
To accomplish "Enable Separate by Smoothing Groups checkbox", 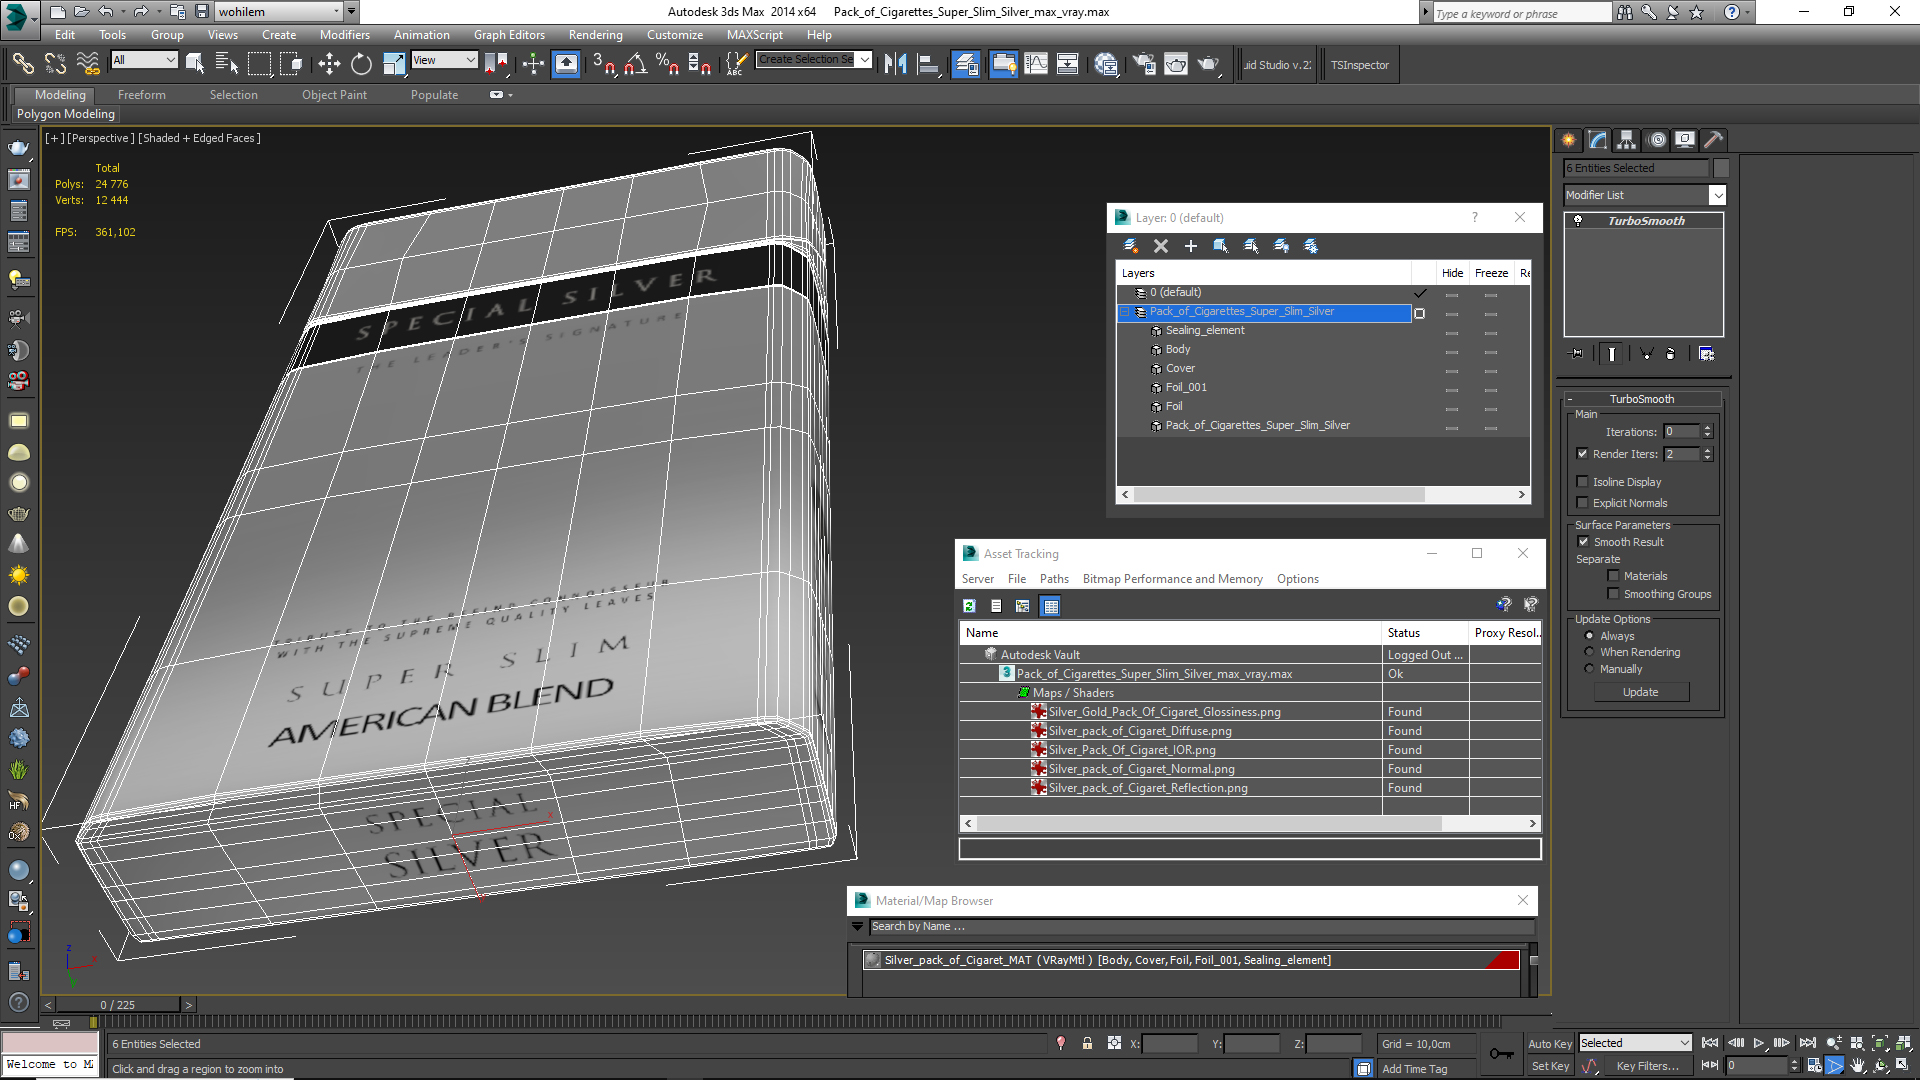I will 1613,594.
